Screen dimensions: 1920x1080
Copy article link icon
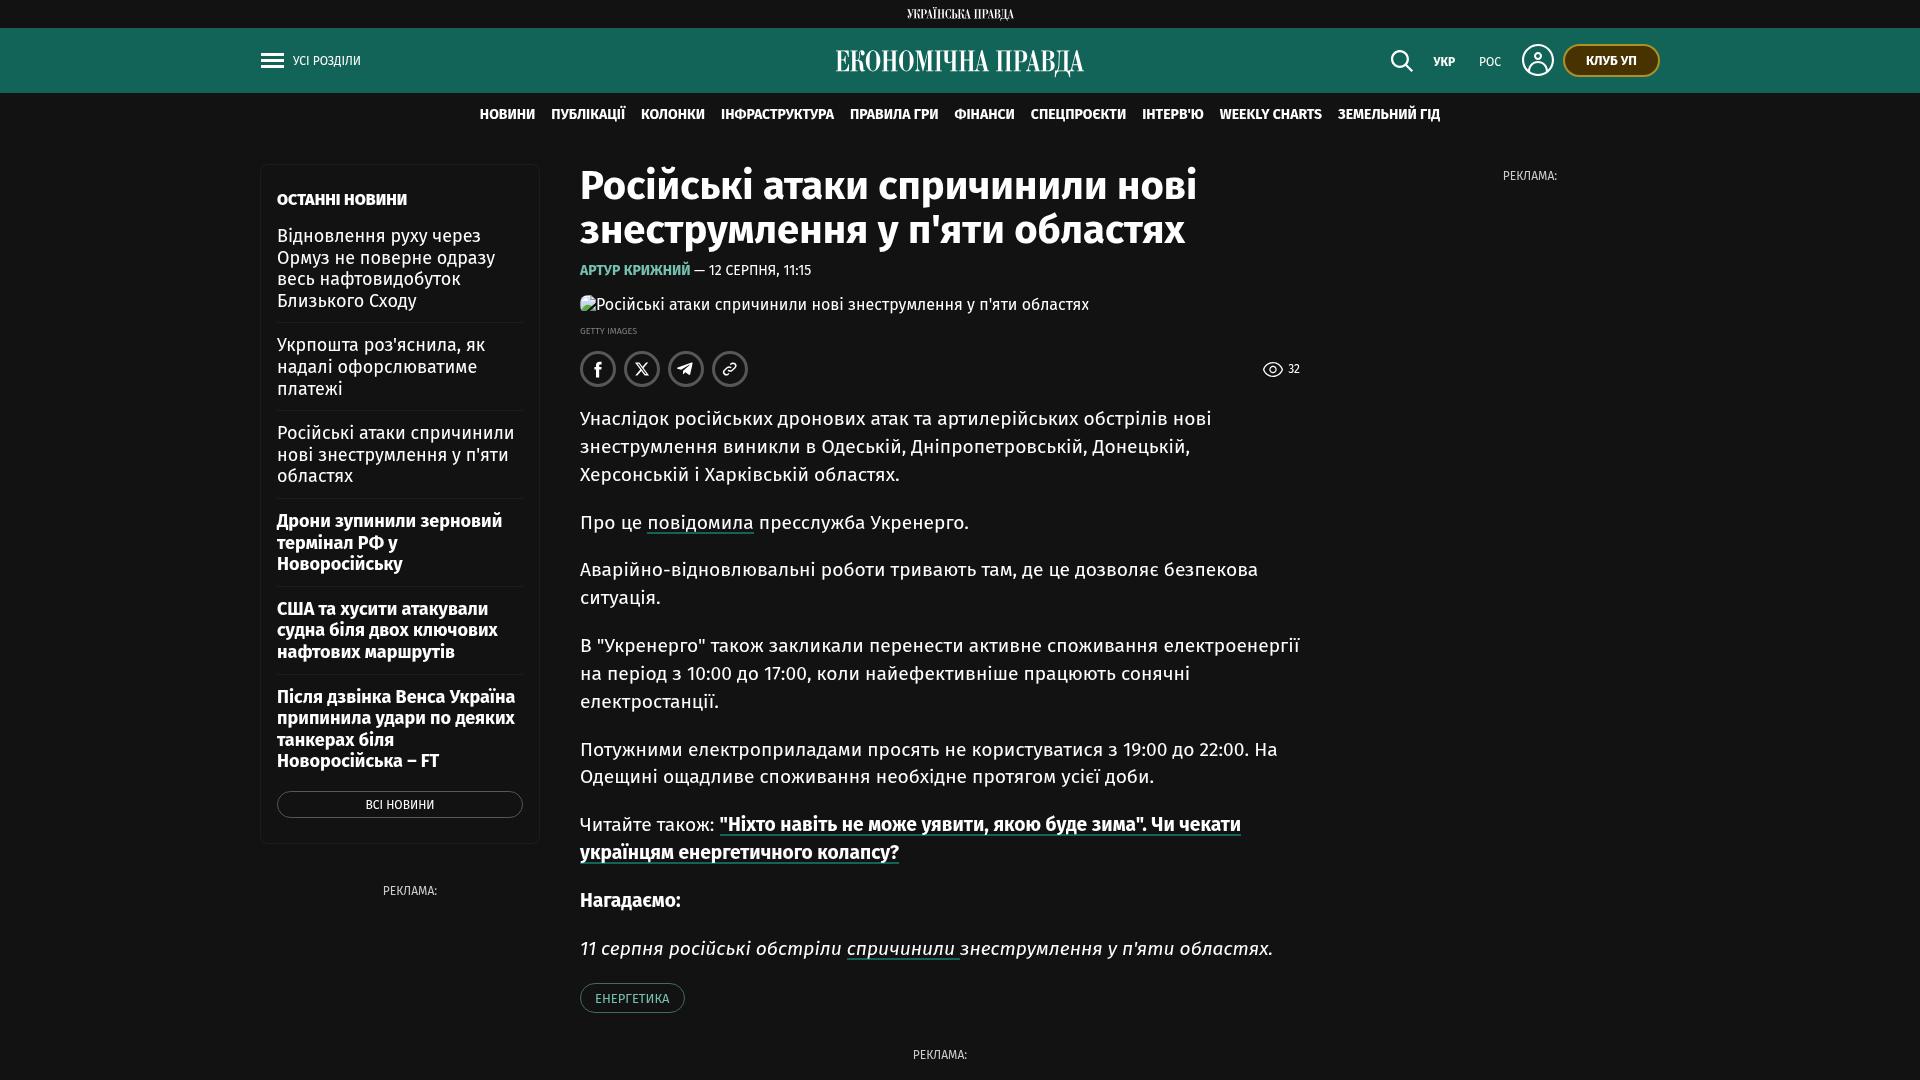[x=730, y=369]
